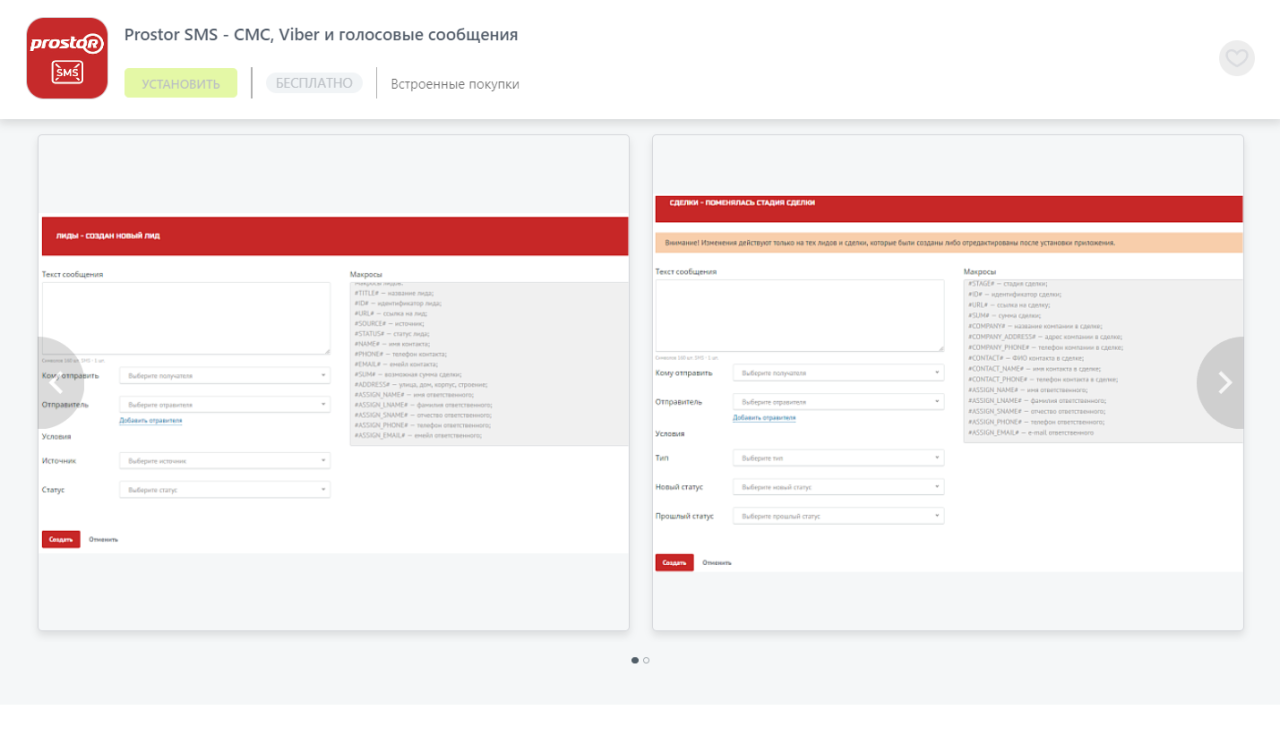This screenshot has height=753, width=1280.
Task: Open Кому отправить dropdown in deals screenshot
Action: click(839, 373)
